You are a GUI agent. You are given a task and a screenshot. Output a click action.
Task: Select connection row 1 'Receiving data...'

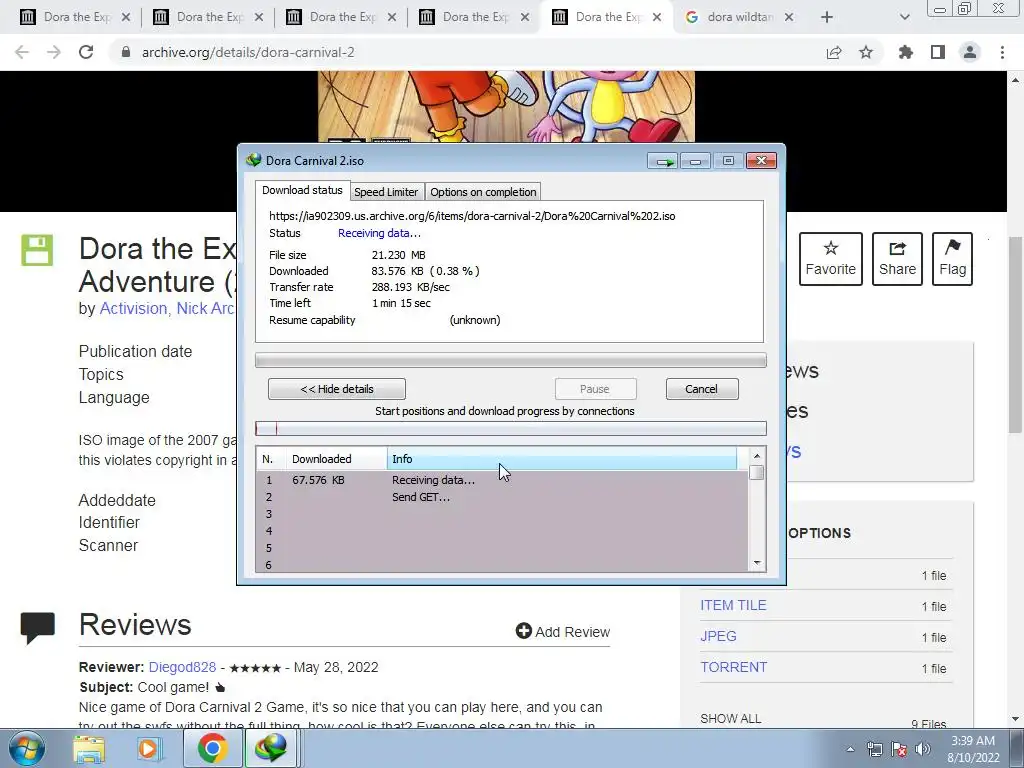tap(502, 480)
